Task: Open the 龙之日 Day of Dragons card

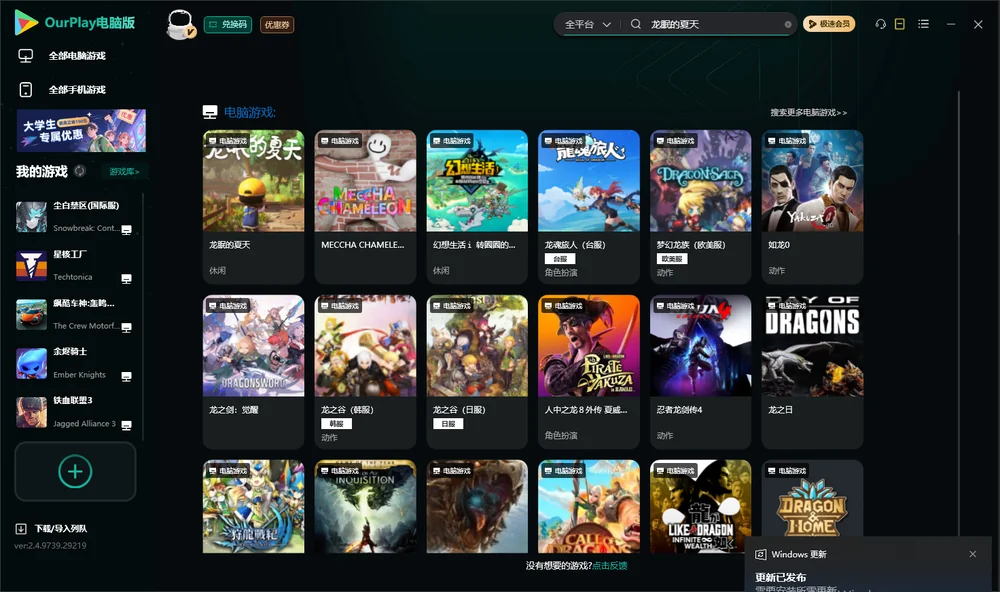Action: point(812,372)
